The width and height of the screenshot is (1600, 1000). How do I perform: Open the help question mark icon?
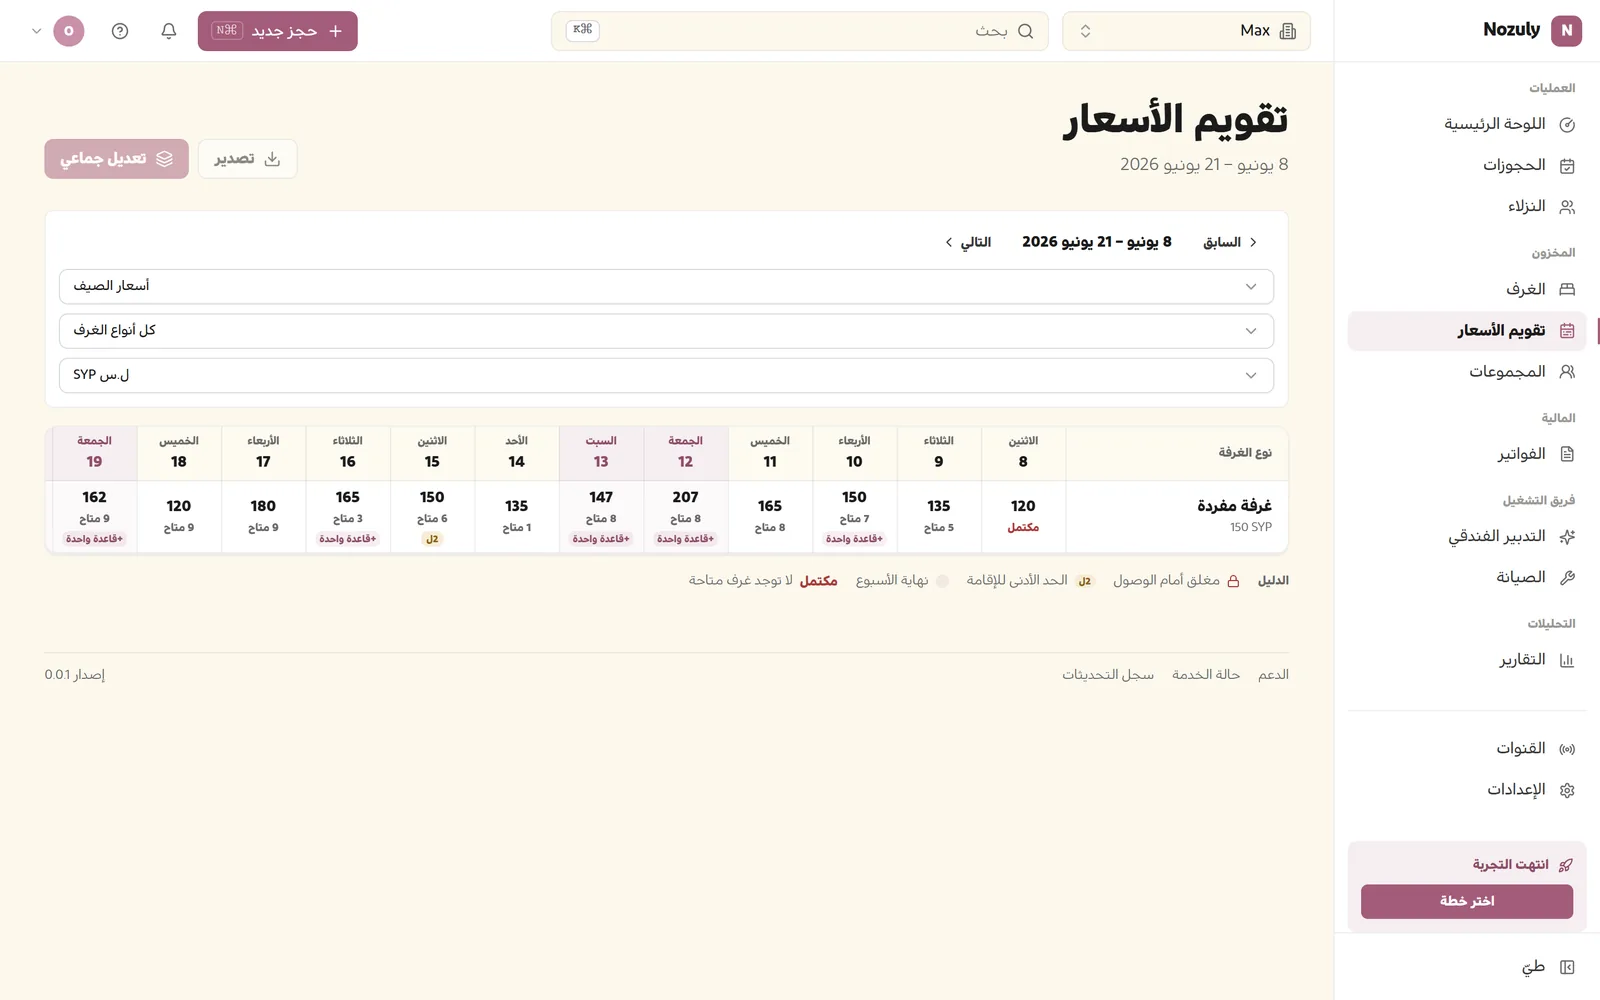coord(120,31)
